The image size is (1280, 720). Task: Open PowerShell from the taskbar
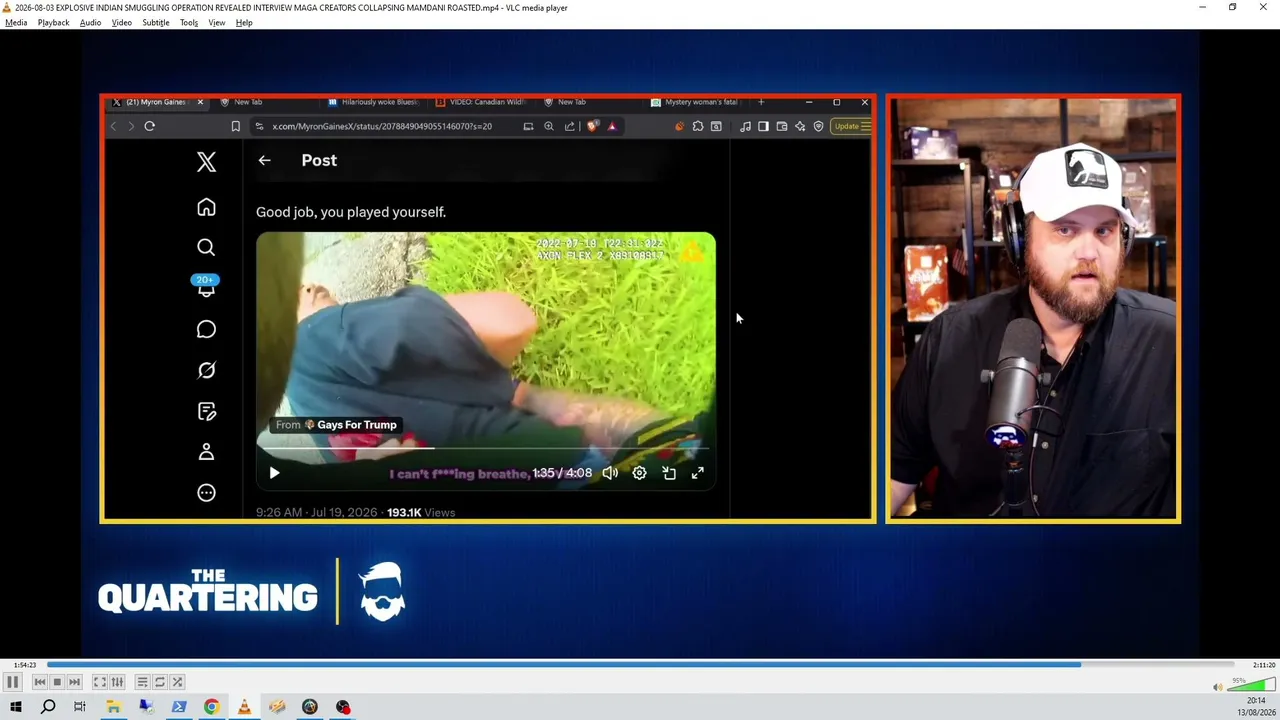(179, 707)
